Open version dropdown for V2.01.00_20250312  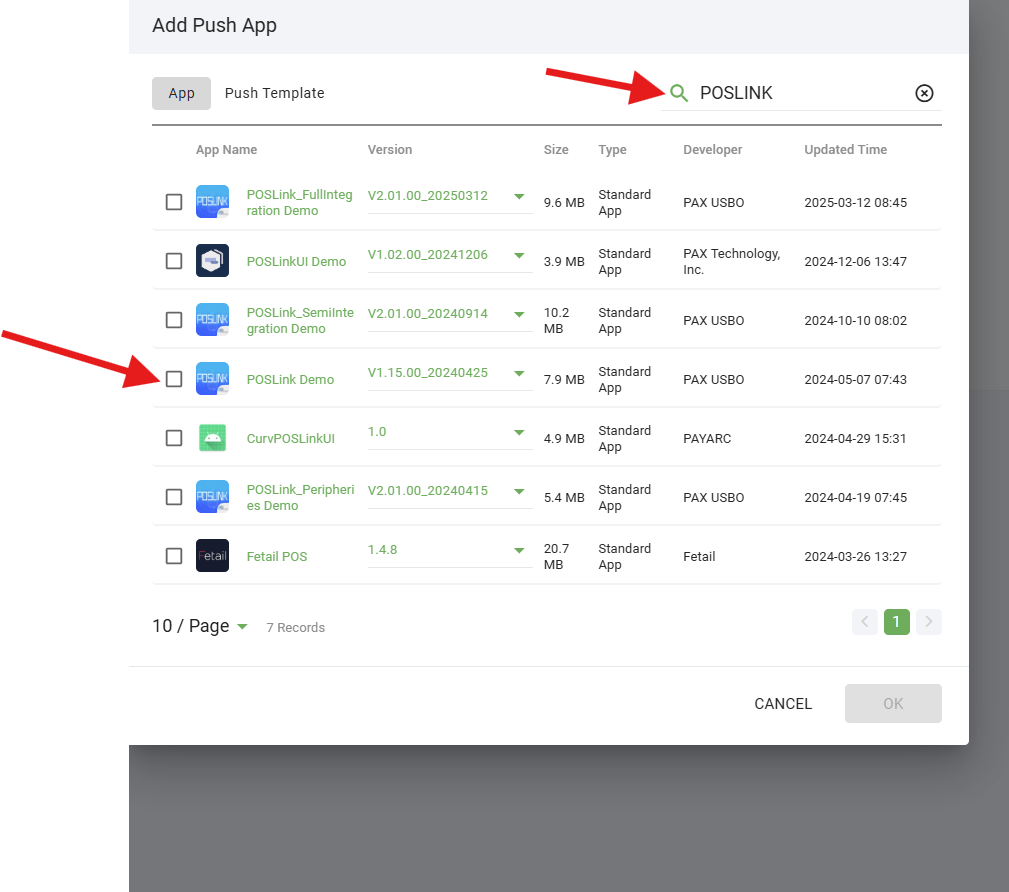click(x=450, y=196)
